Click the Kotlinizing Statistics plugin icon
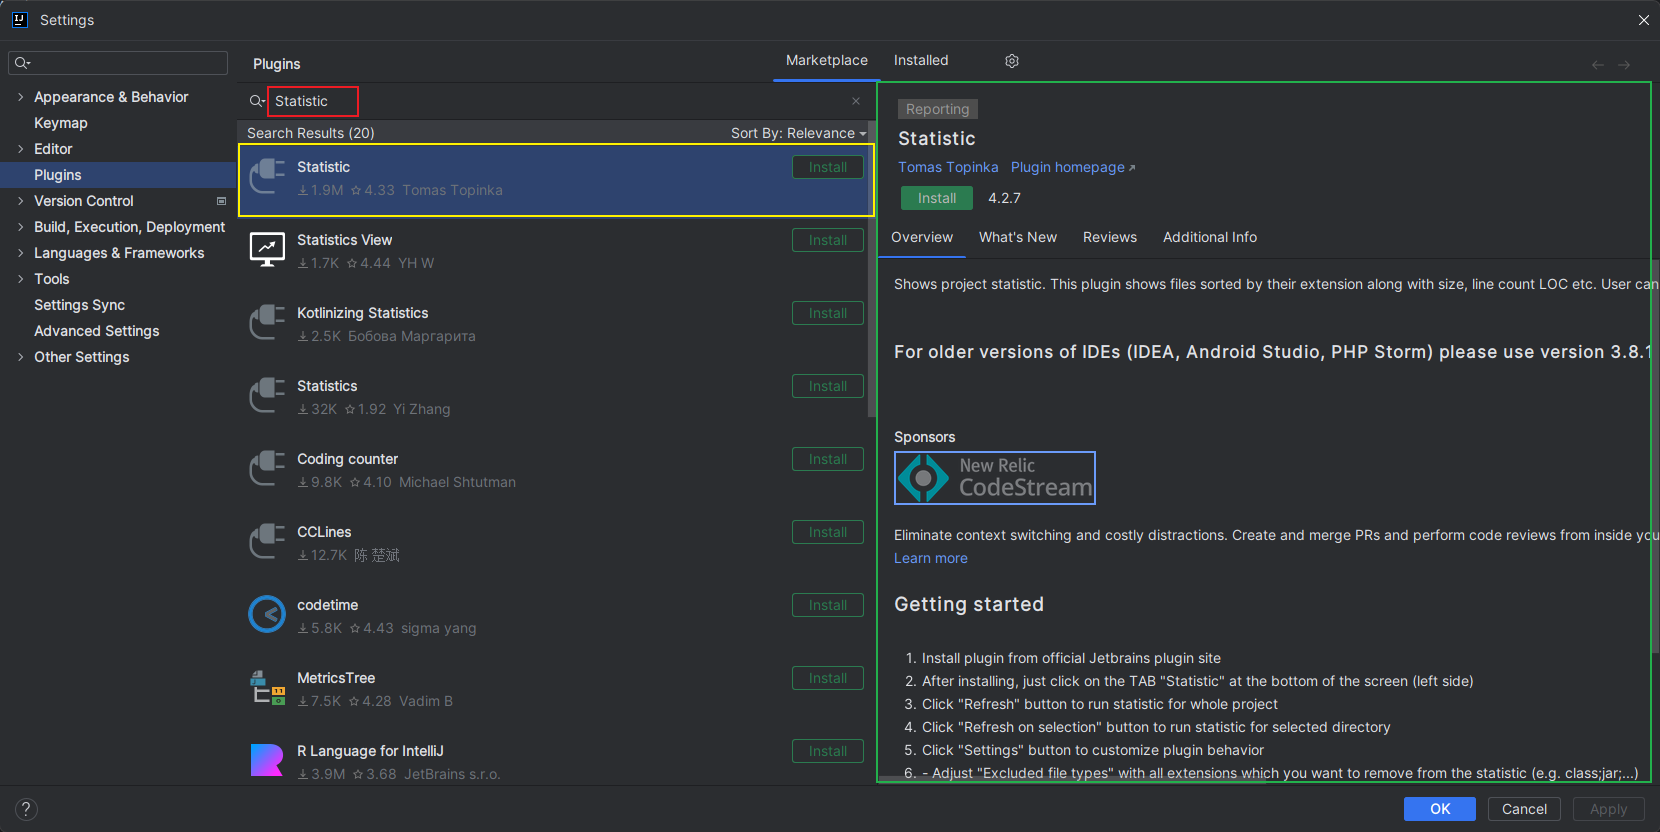Image resolution: width=1660 pixels, height=832 pixels. coord(267,324)
